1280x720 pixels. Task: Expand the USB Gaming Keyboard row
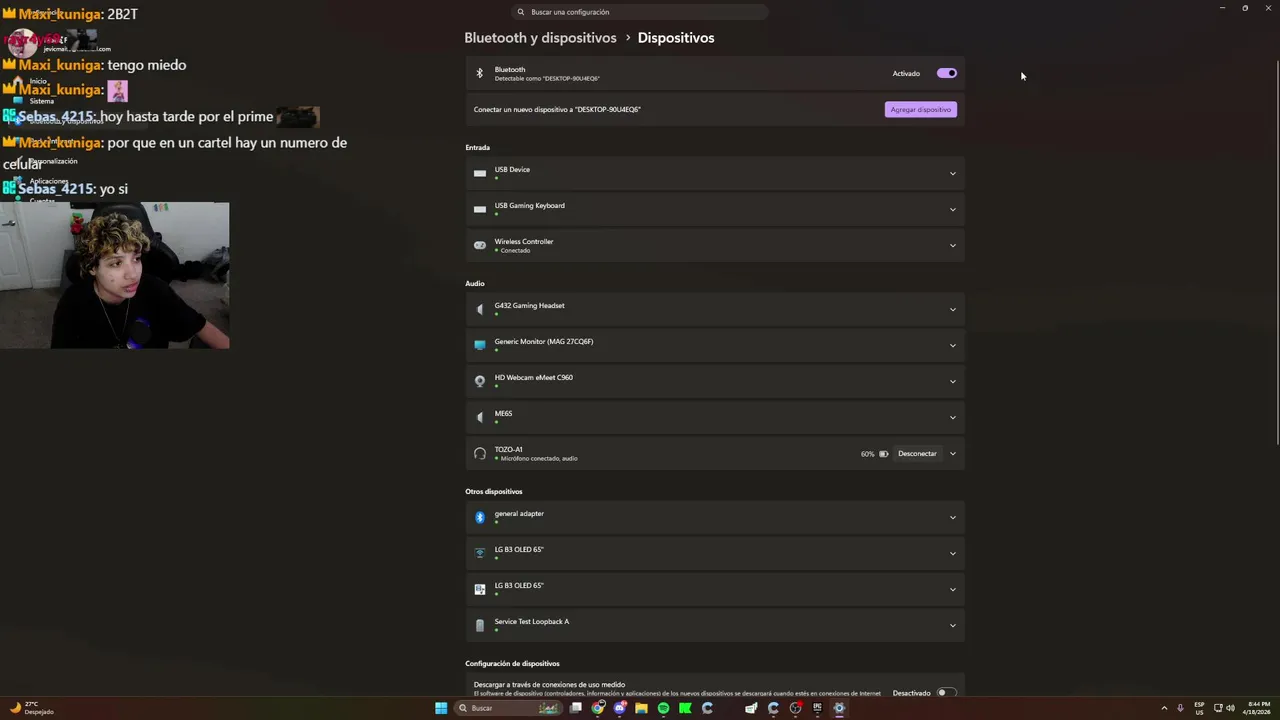(x=952, y=210)
